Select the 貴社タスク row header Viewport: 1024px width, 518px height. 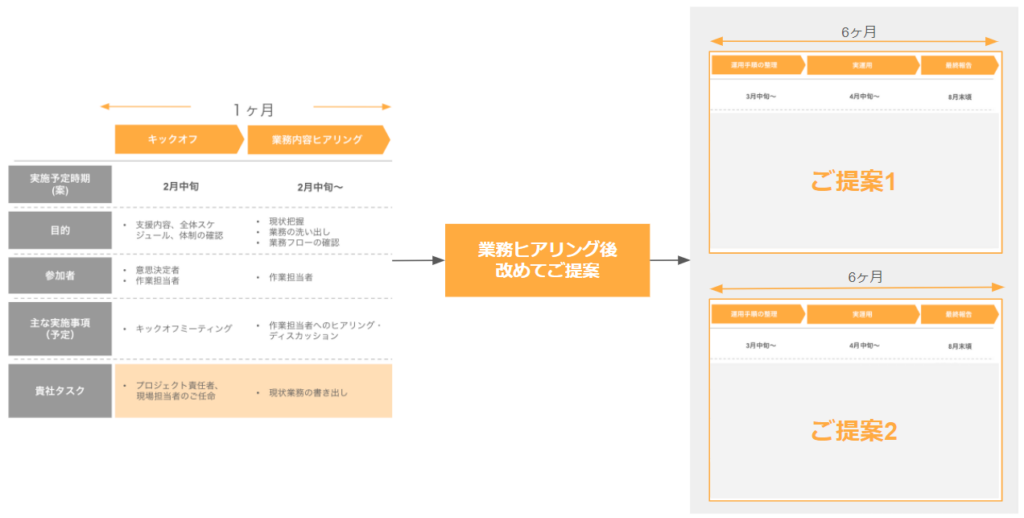[60, 391]
